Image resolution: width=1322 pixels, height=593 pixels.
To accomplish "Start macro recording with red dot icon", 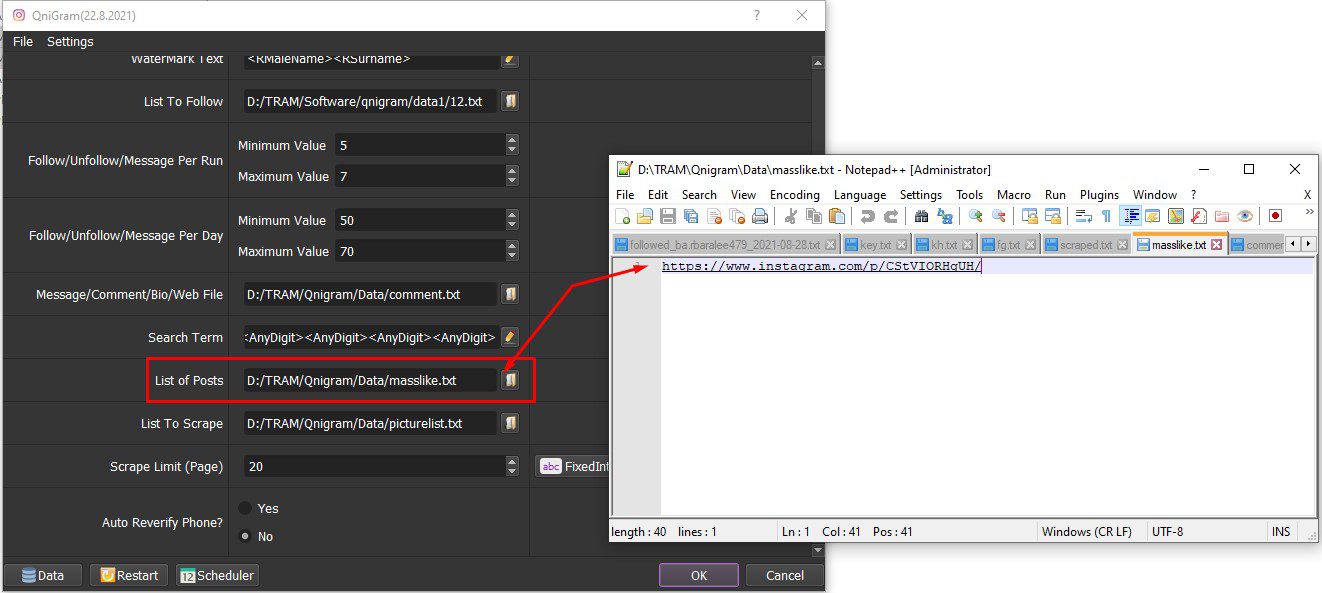I will tap(1275, 216).
